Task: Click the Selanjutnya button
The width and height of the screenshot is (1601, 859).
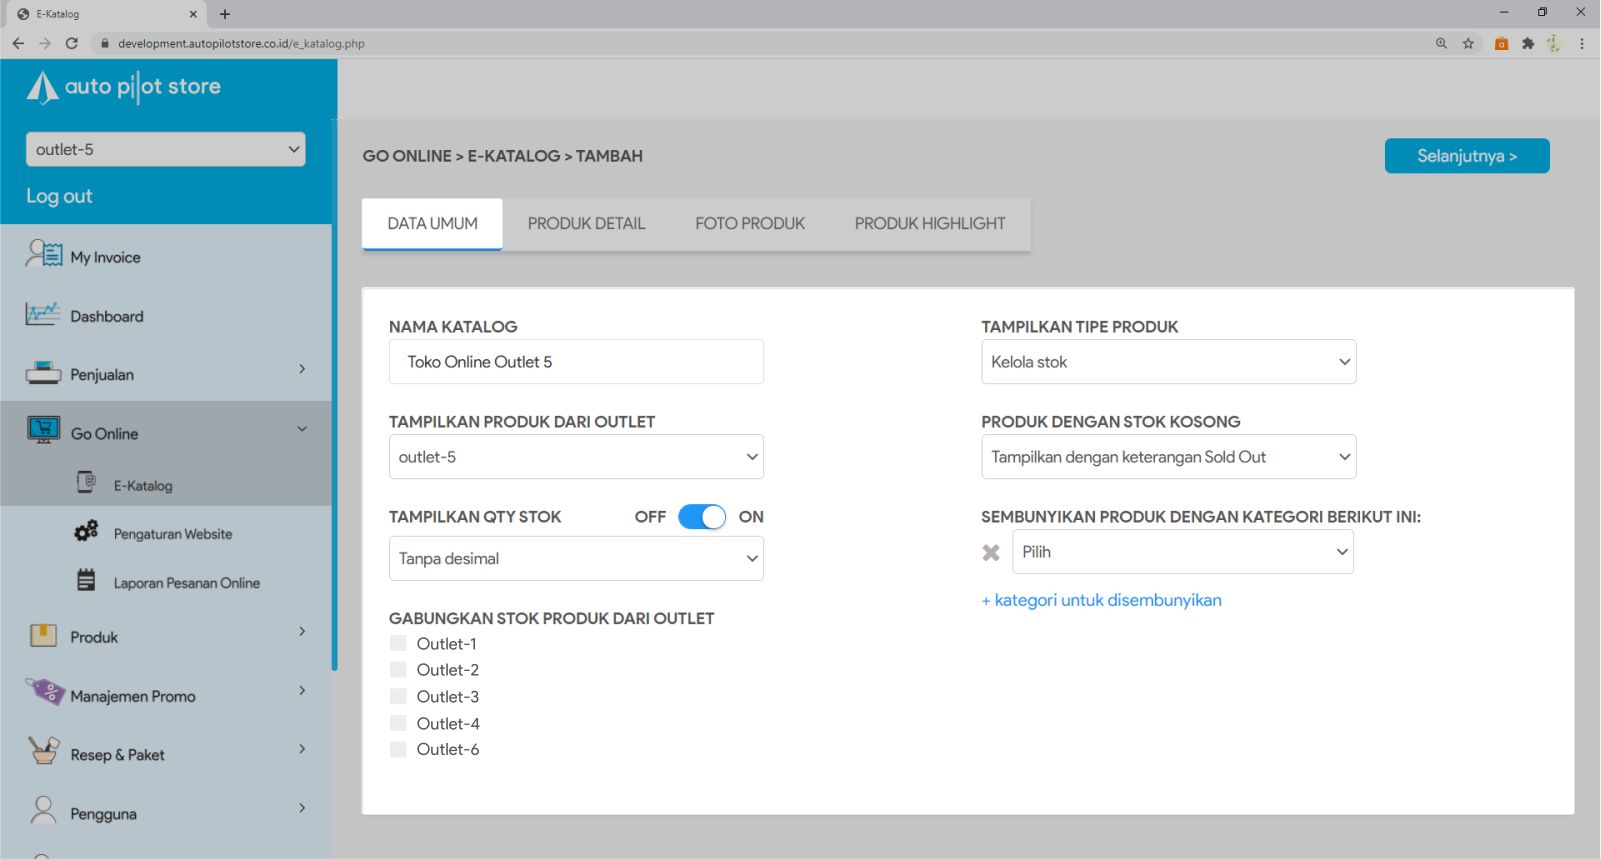Action: click(x=1466, y=156)
